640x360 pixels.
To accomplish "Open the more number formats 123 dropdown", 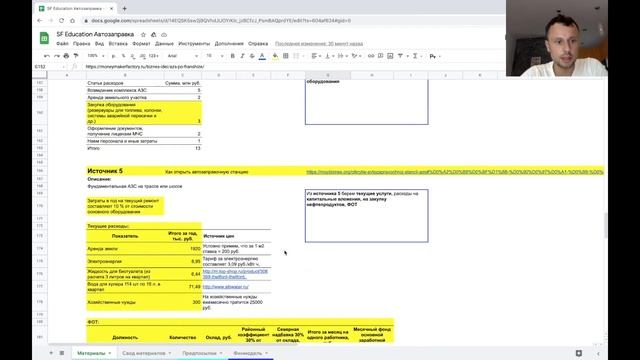I will 153,56.
